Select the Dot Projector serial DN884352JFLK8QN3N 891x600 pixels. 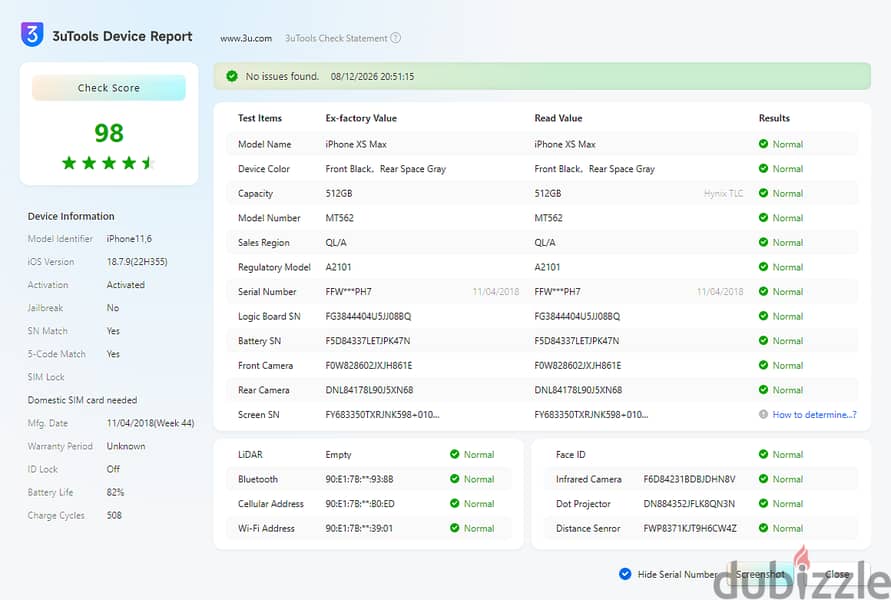pos(689,504)
